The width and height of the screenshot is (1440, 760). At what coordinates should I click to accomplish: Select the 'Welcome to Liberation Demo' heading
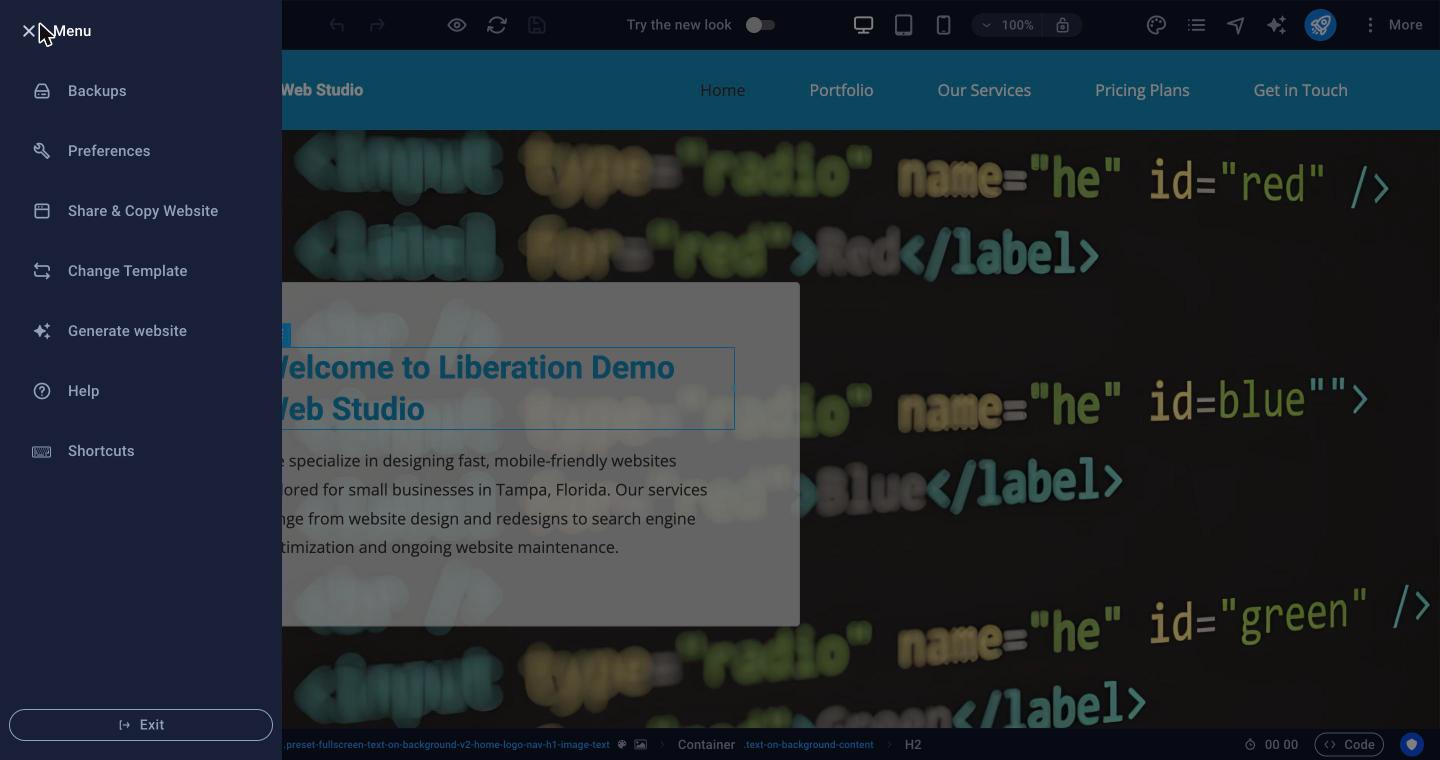tap(508, 388)
